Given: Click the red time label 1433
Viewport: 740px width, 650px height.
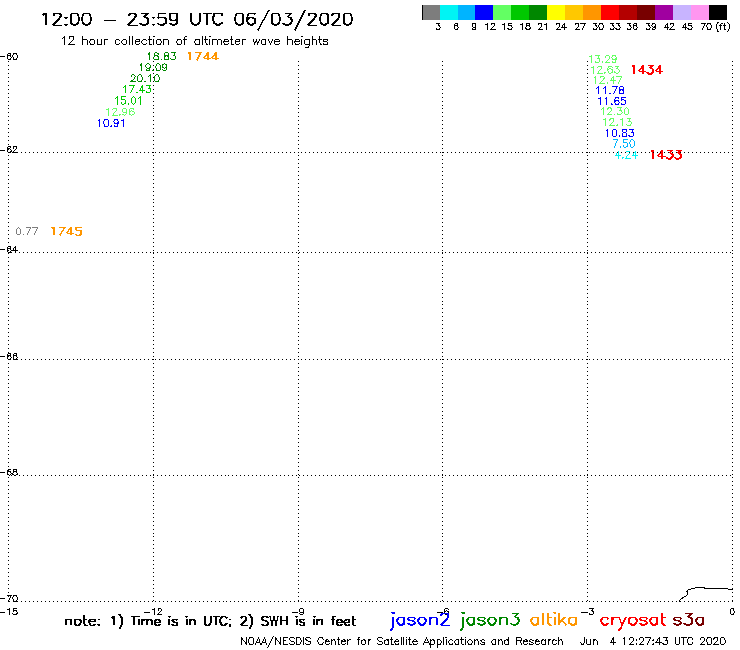Looking at the screenshot, I should pyautogui.click(x=666, y=155).
